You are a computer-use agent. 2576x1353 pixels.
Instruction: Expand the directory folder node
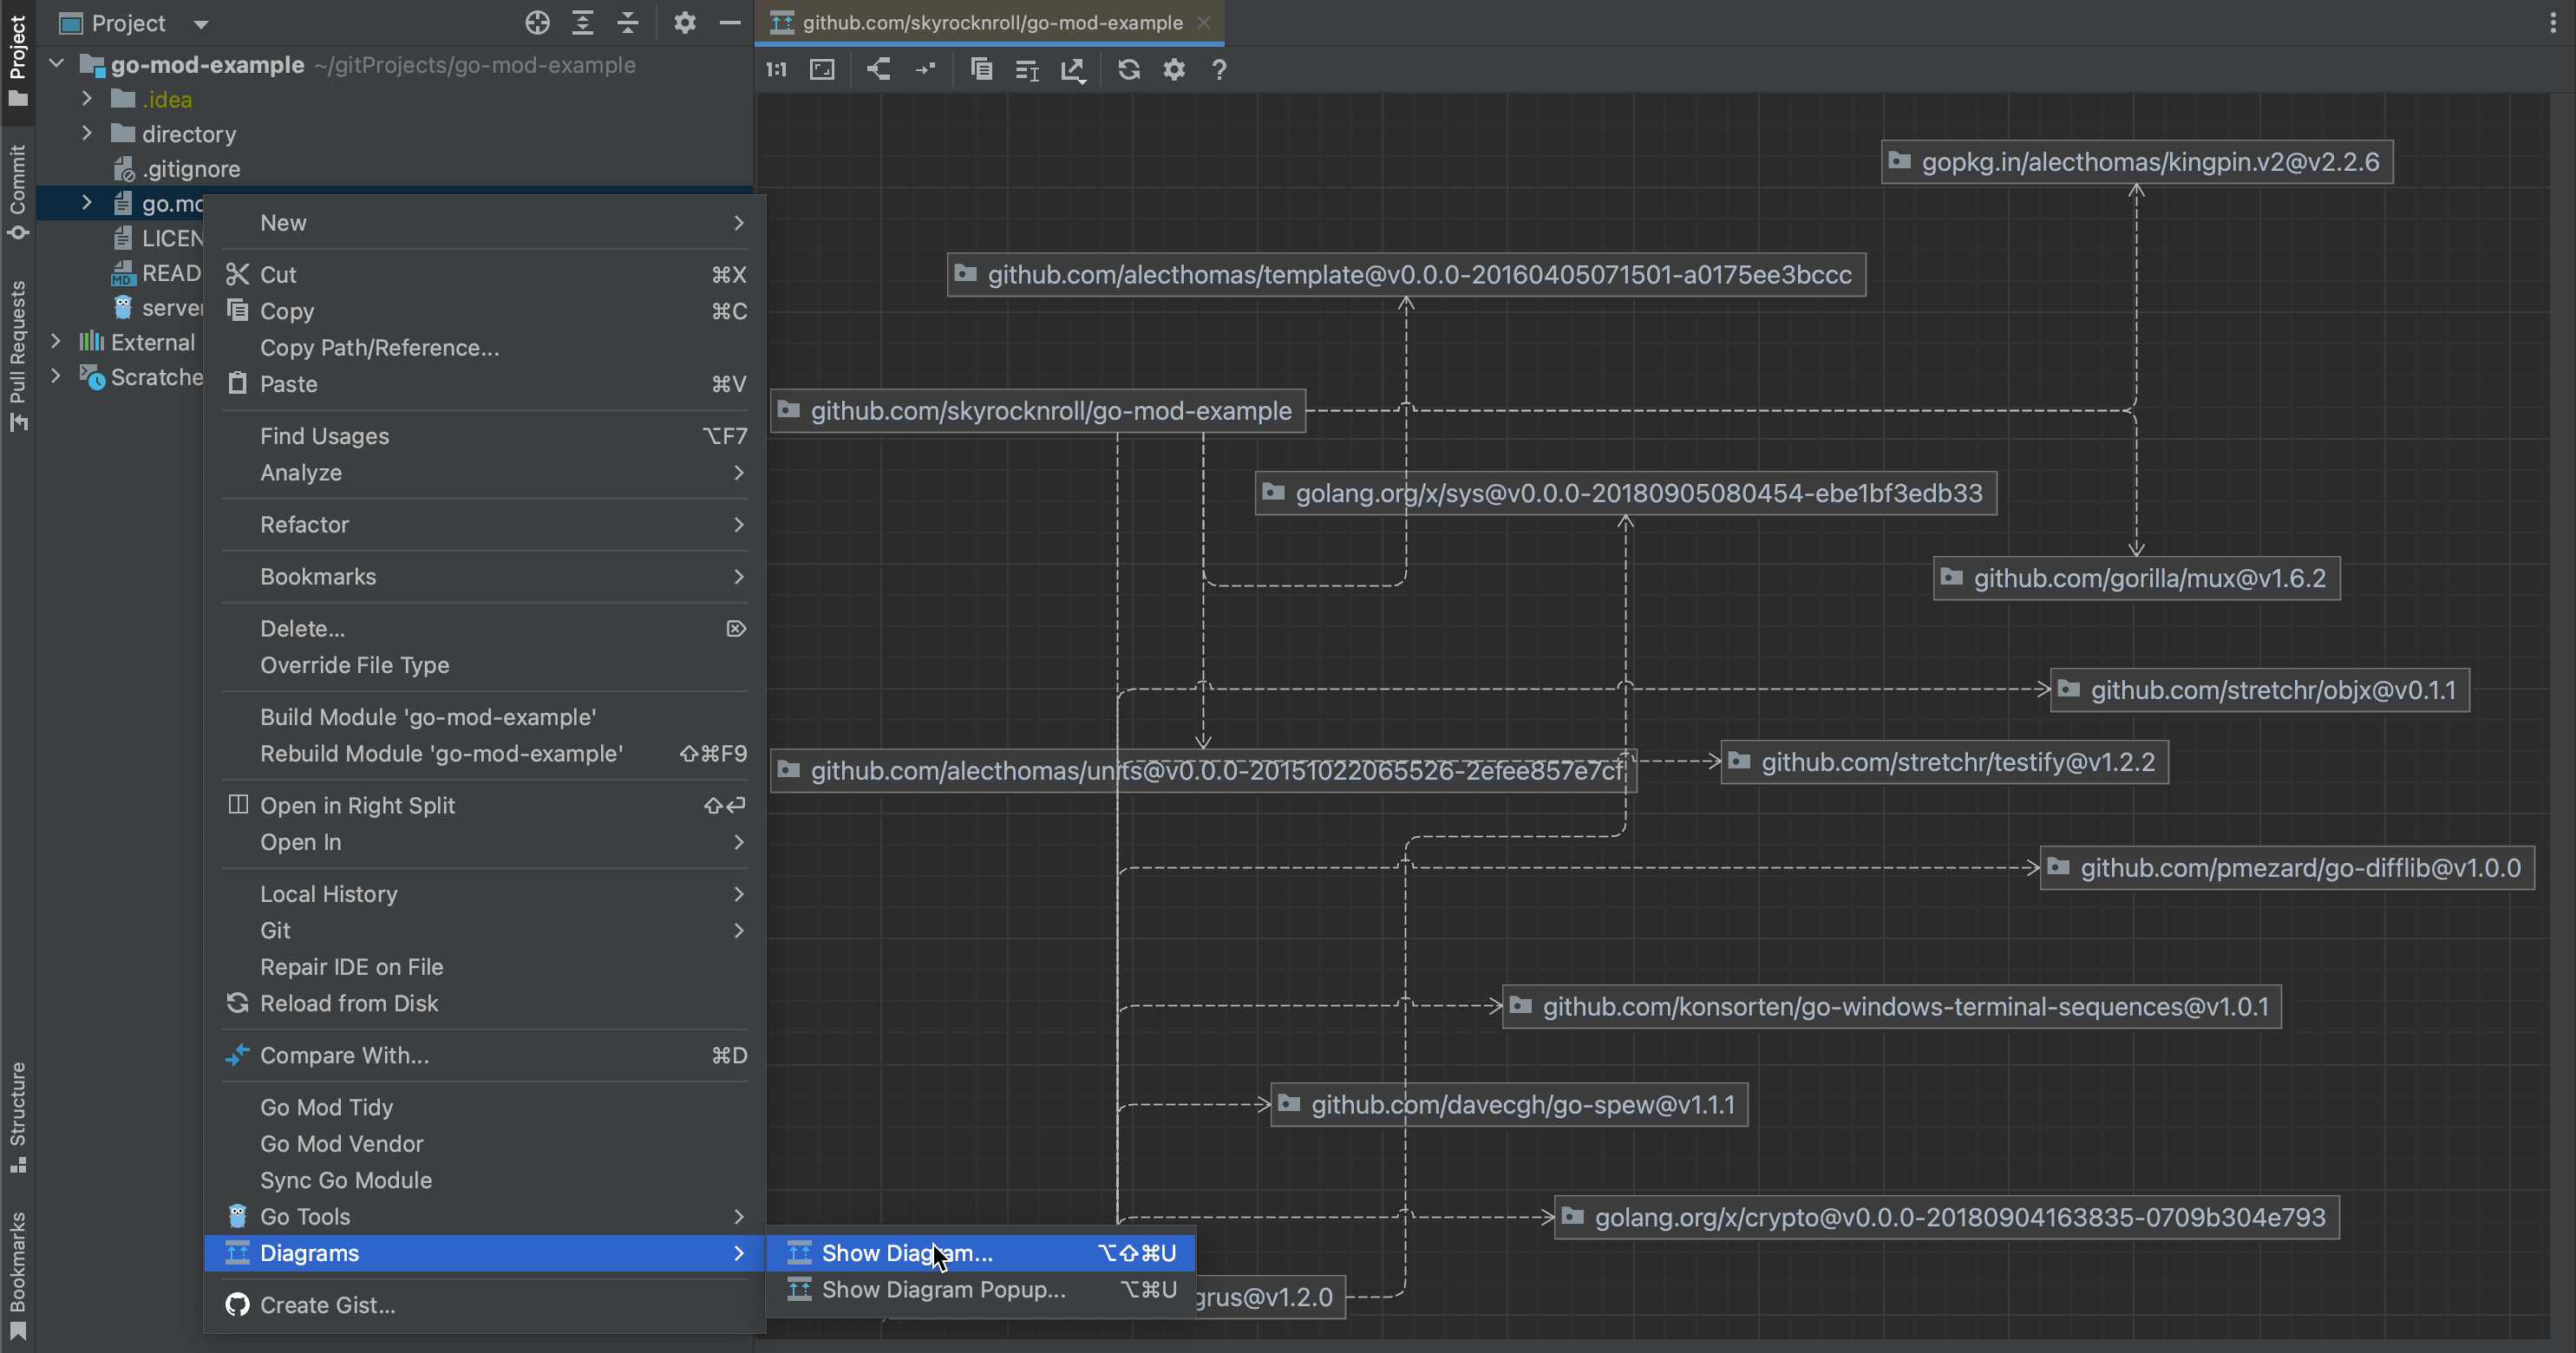pyautogui.click(x=87, y=133)
